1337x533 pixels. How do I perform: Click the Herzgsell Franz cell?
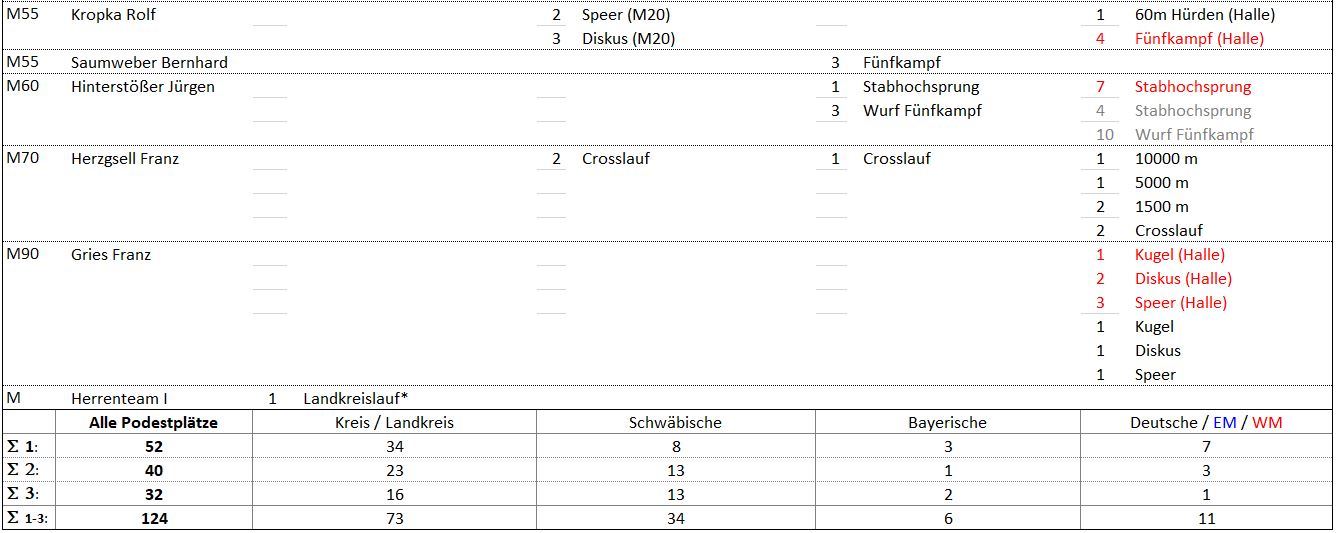tap(125, 158)
